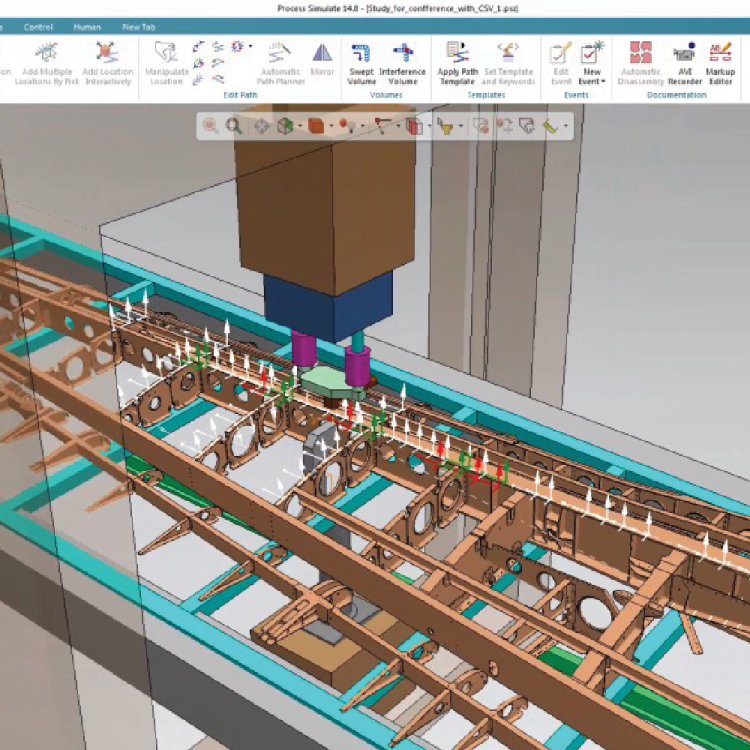The width and height of the screenshot is (750, 750).
Task: Open the Interference Volume tool
Action: click(x=401, y=62)
